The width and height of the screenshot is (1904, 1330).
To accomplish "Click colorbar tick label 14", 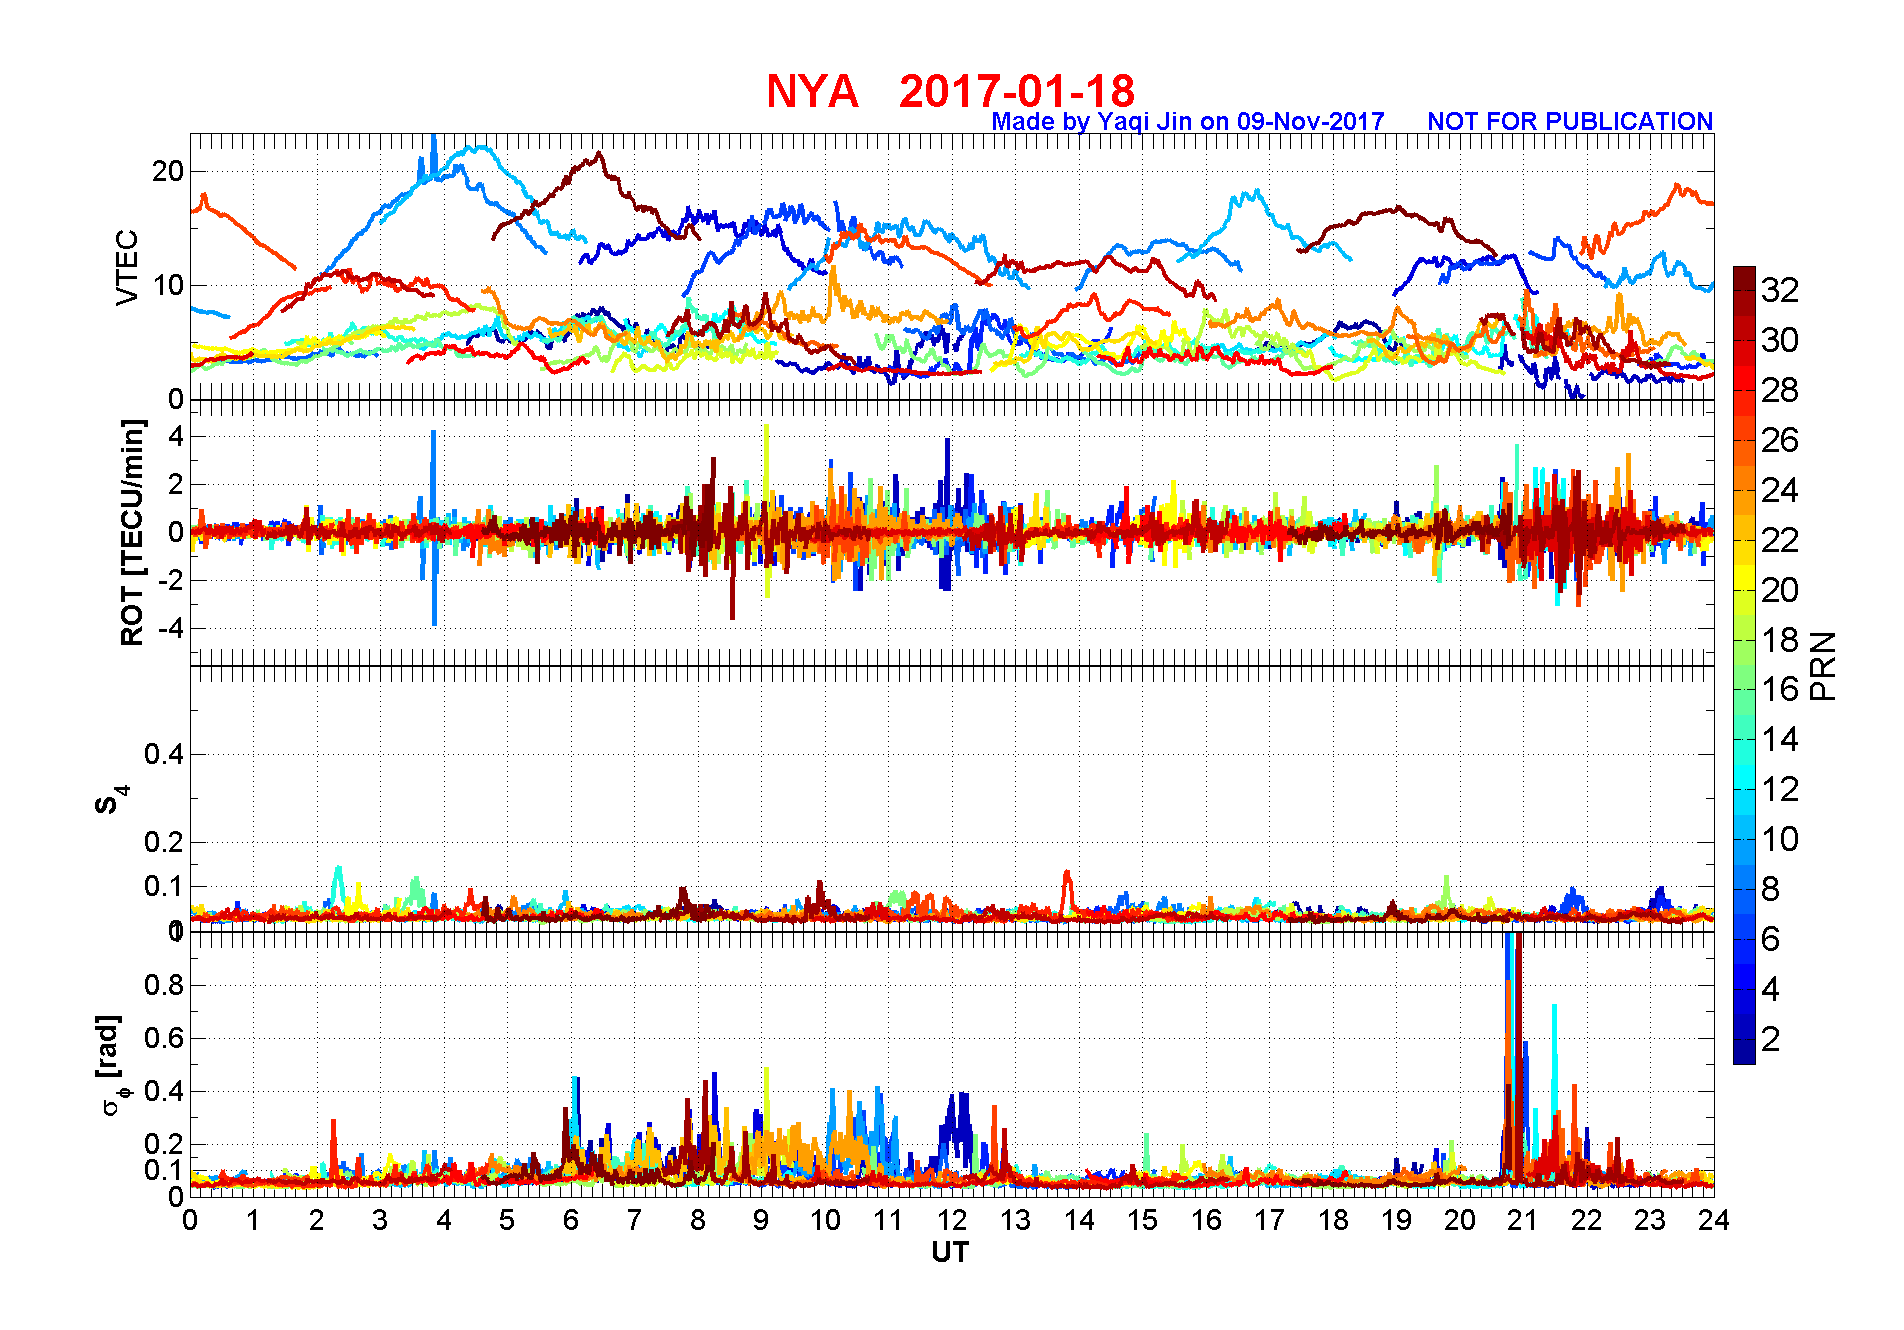I will click(1780, 740).
